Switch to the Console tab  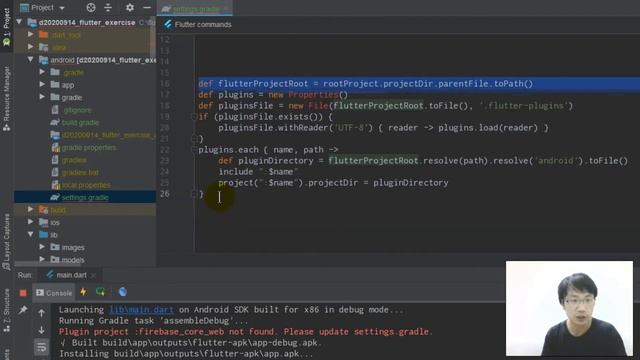[x=53, y=293]
